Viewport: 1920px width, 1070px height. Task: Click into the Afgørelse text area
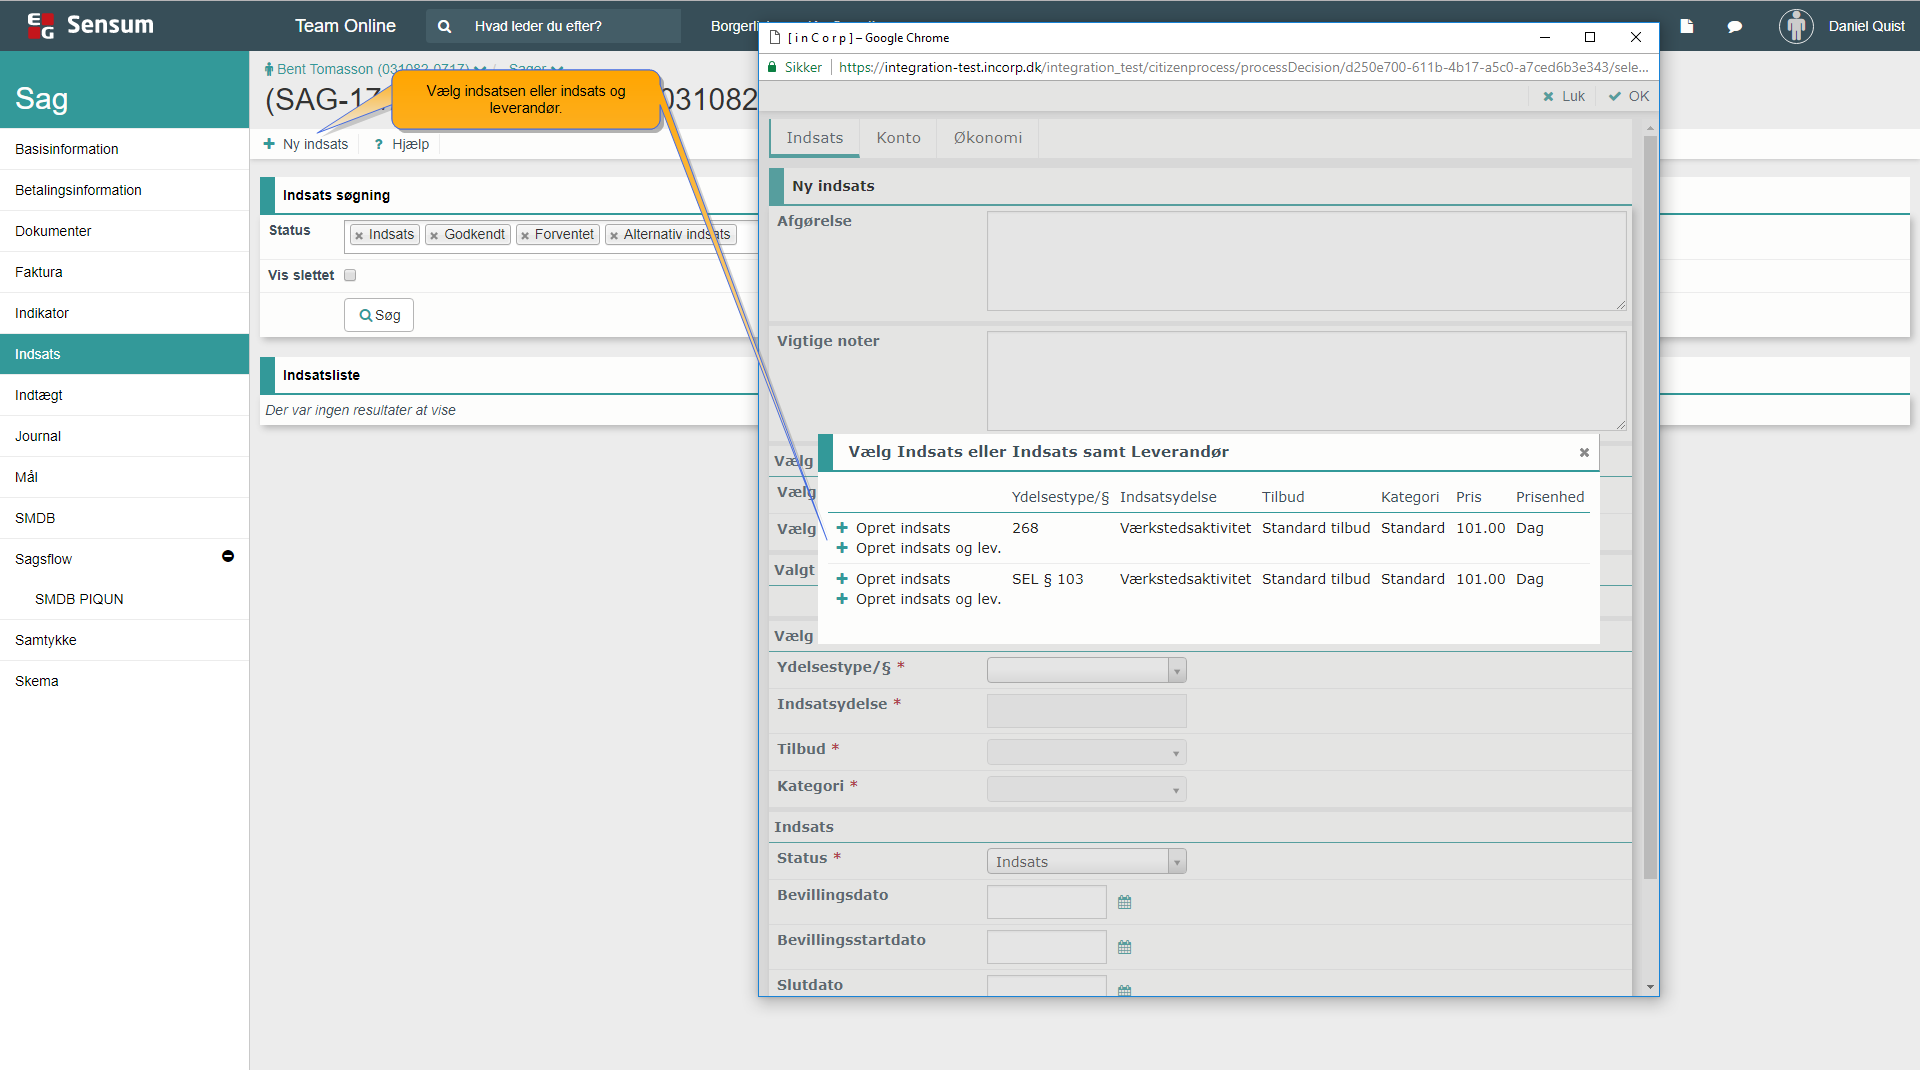(1306, 261)
